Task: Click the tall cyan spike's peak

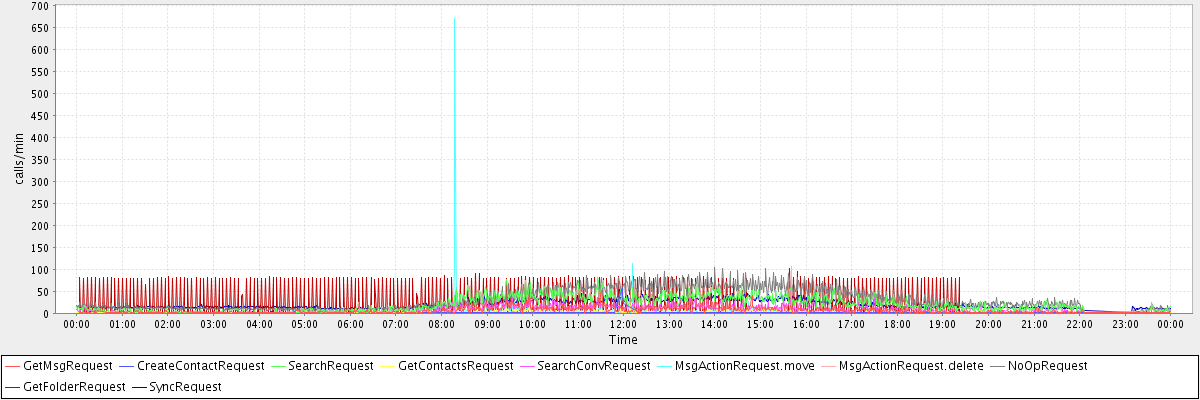Action: click(x=454, y=18)
